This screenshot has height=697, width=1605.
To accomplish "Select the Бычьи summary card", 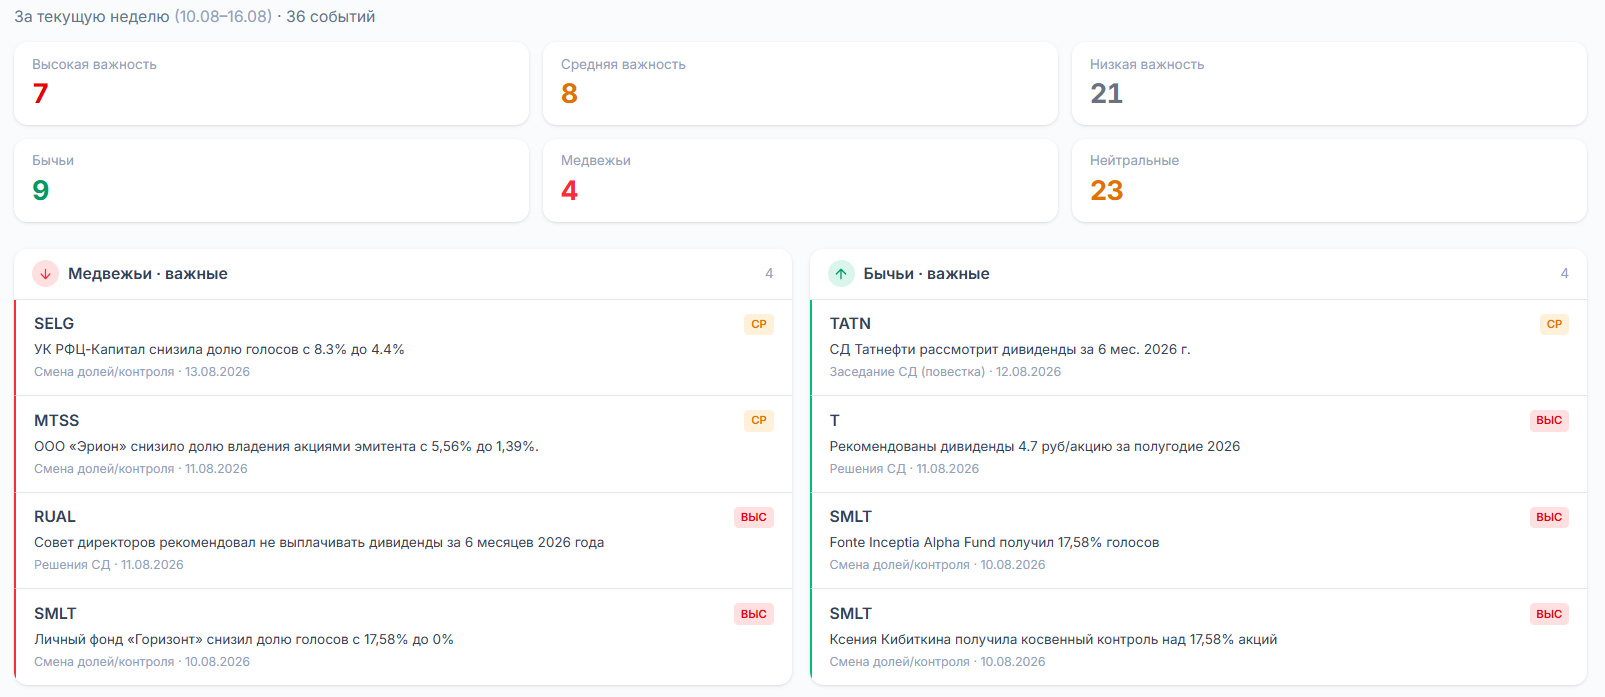I will (x=271, y=180).
